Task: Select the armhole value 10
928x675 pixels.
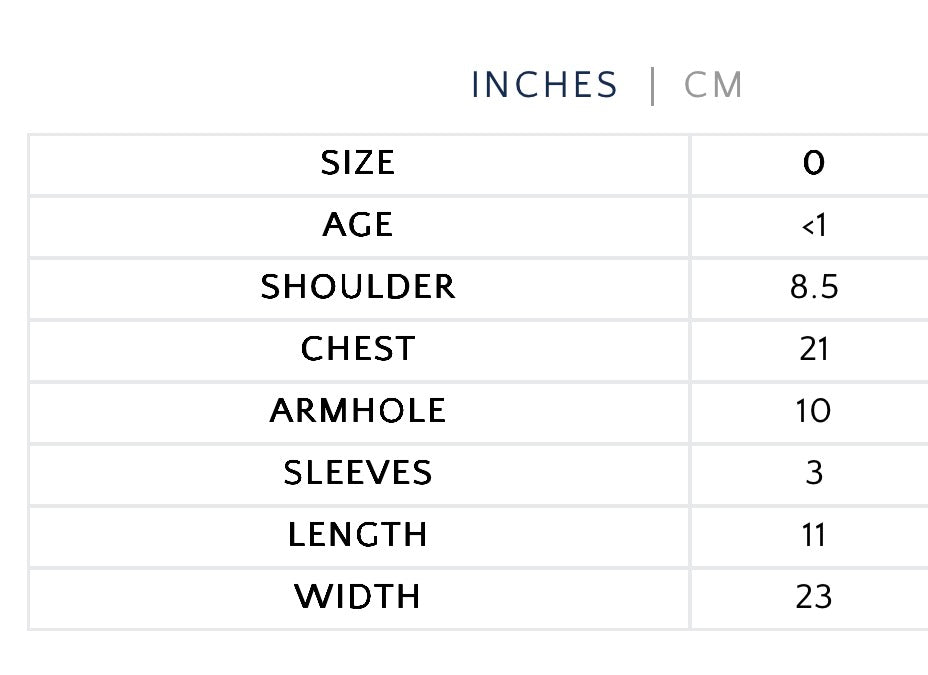Action: 813,411
